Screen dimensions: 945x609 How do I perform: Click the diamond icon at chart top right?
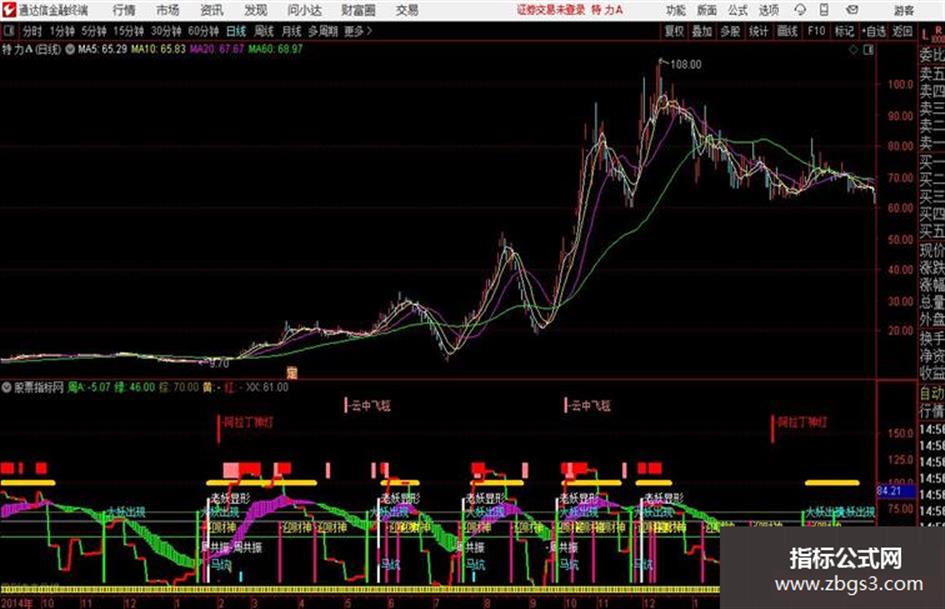tap(853, 50)
